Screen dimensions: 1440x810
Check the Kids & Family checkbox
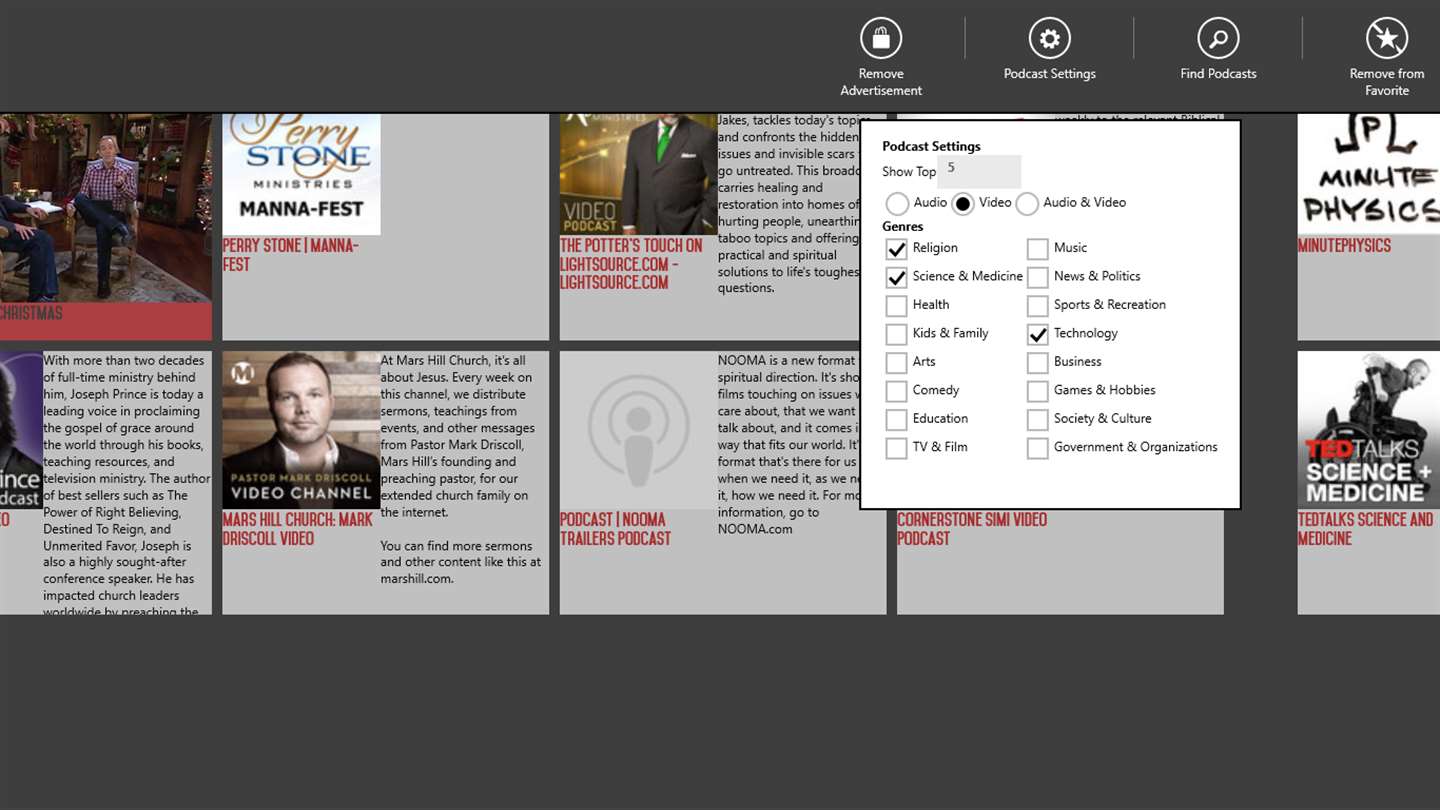[x=896, y=334]
